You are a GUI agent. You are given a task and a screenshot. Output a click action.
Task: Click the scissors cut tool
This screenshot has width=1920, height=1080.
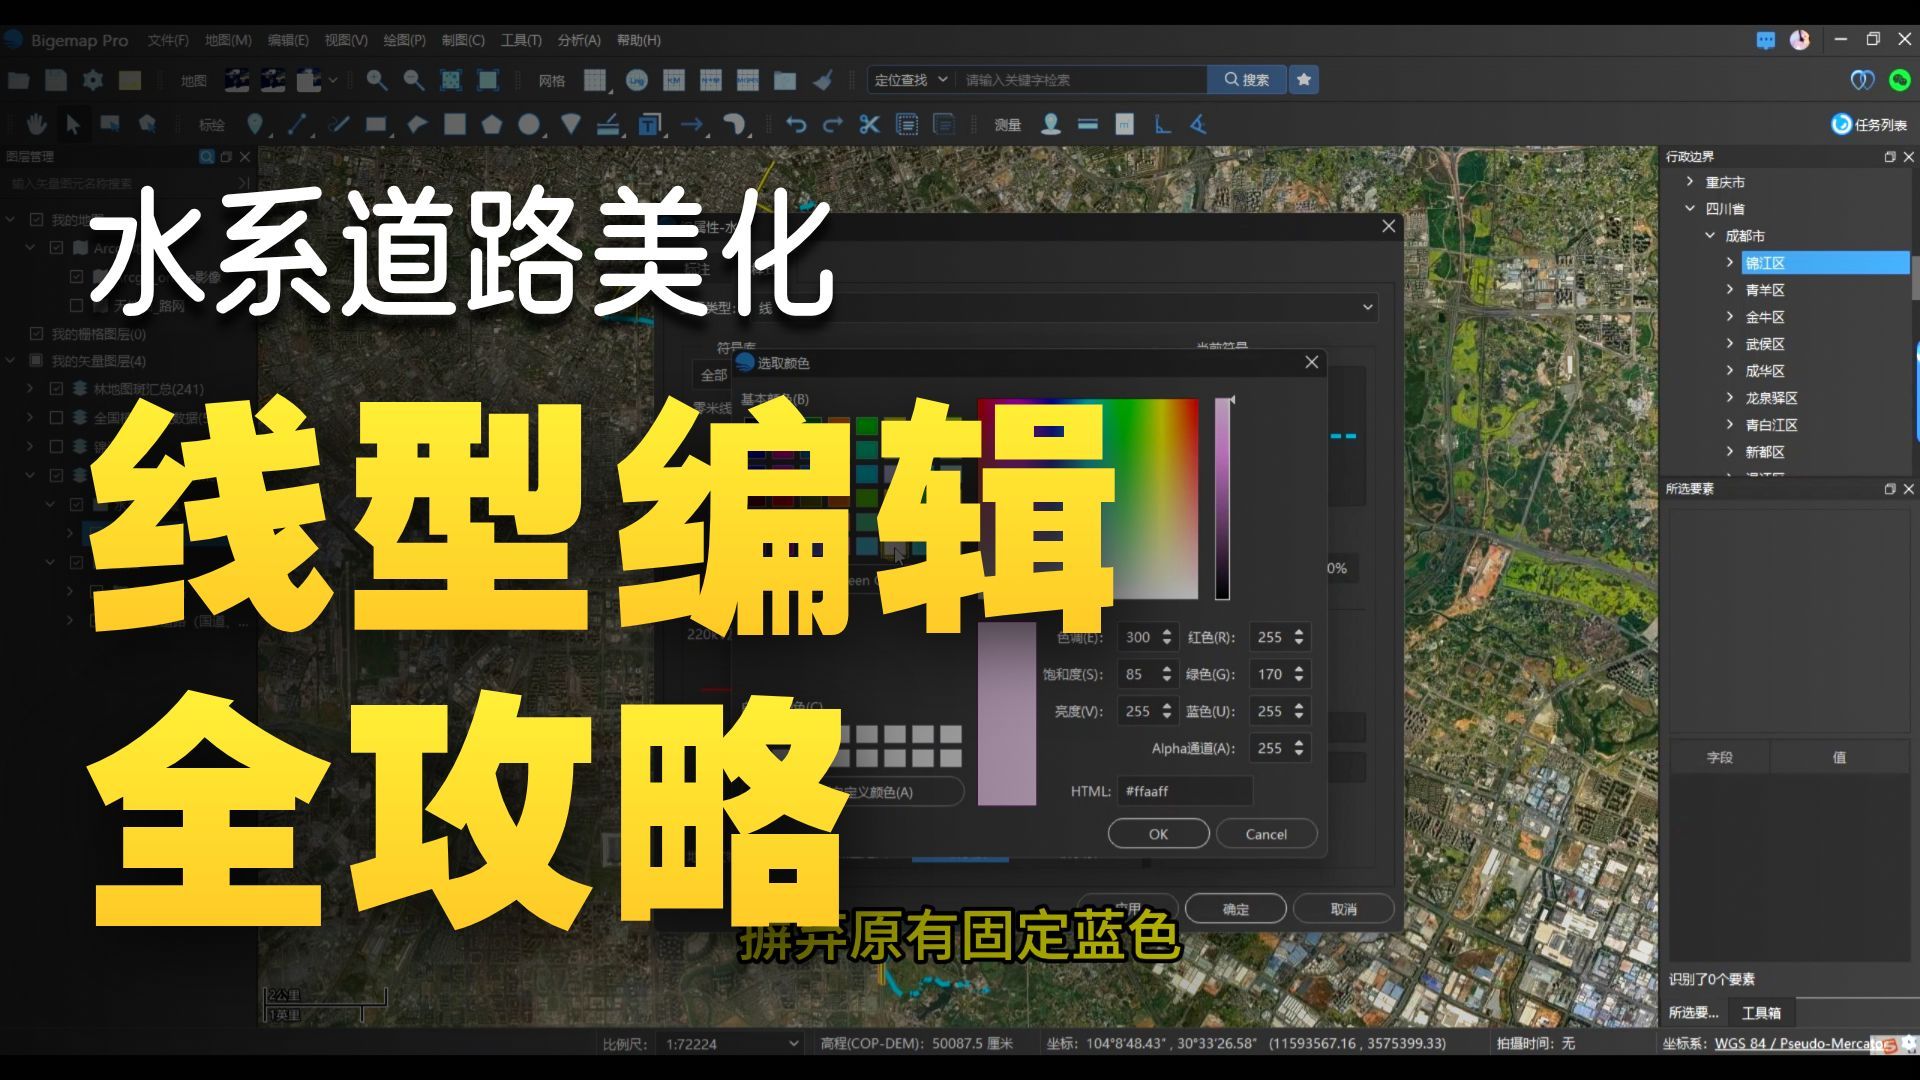click(869, 124)
